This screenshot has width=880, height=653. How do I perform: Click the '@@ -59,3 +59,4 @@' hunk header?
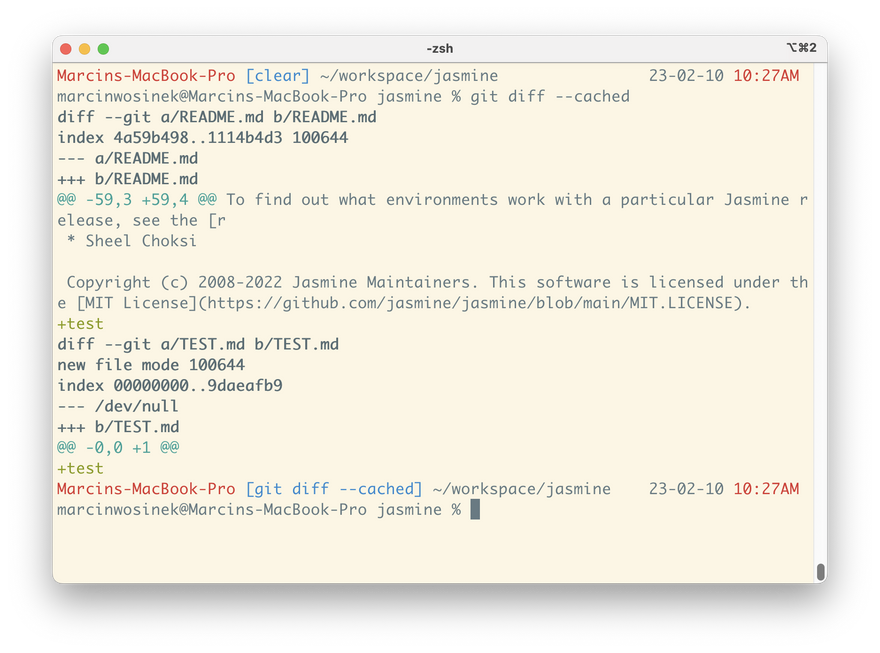click(137, 200)
